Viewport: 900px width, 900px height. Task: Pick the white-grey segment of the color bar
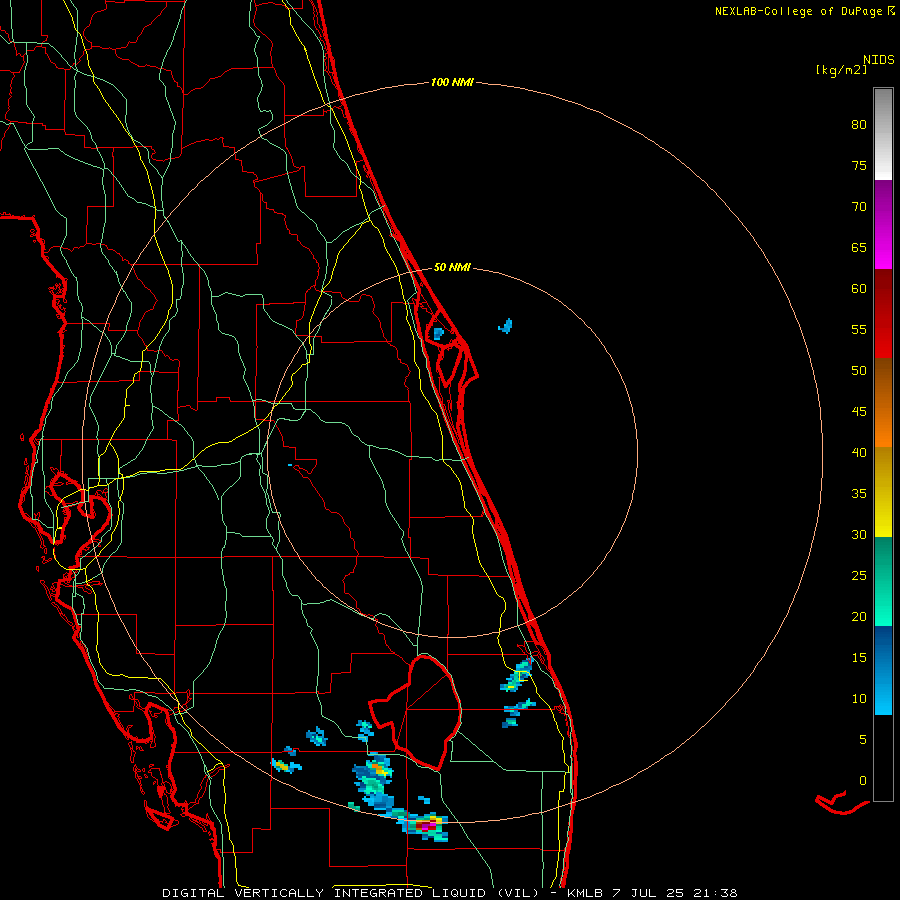[x=883, y=134]
